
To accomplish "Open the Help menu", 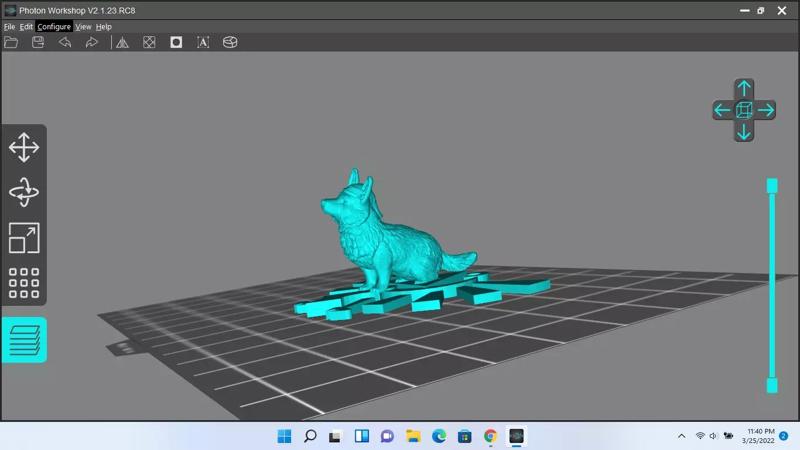I will tap(104, 27).
